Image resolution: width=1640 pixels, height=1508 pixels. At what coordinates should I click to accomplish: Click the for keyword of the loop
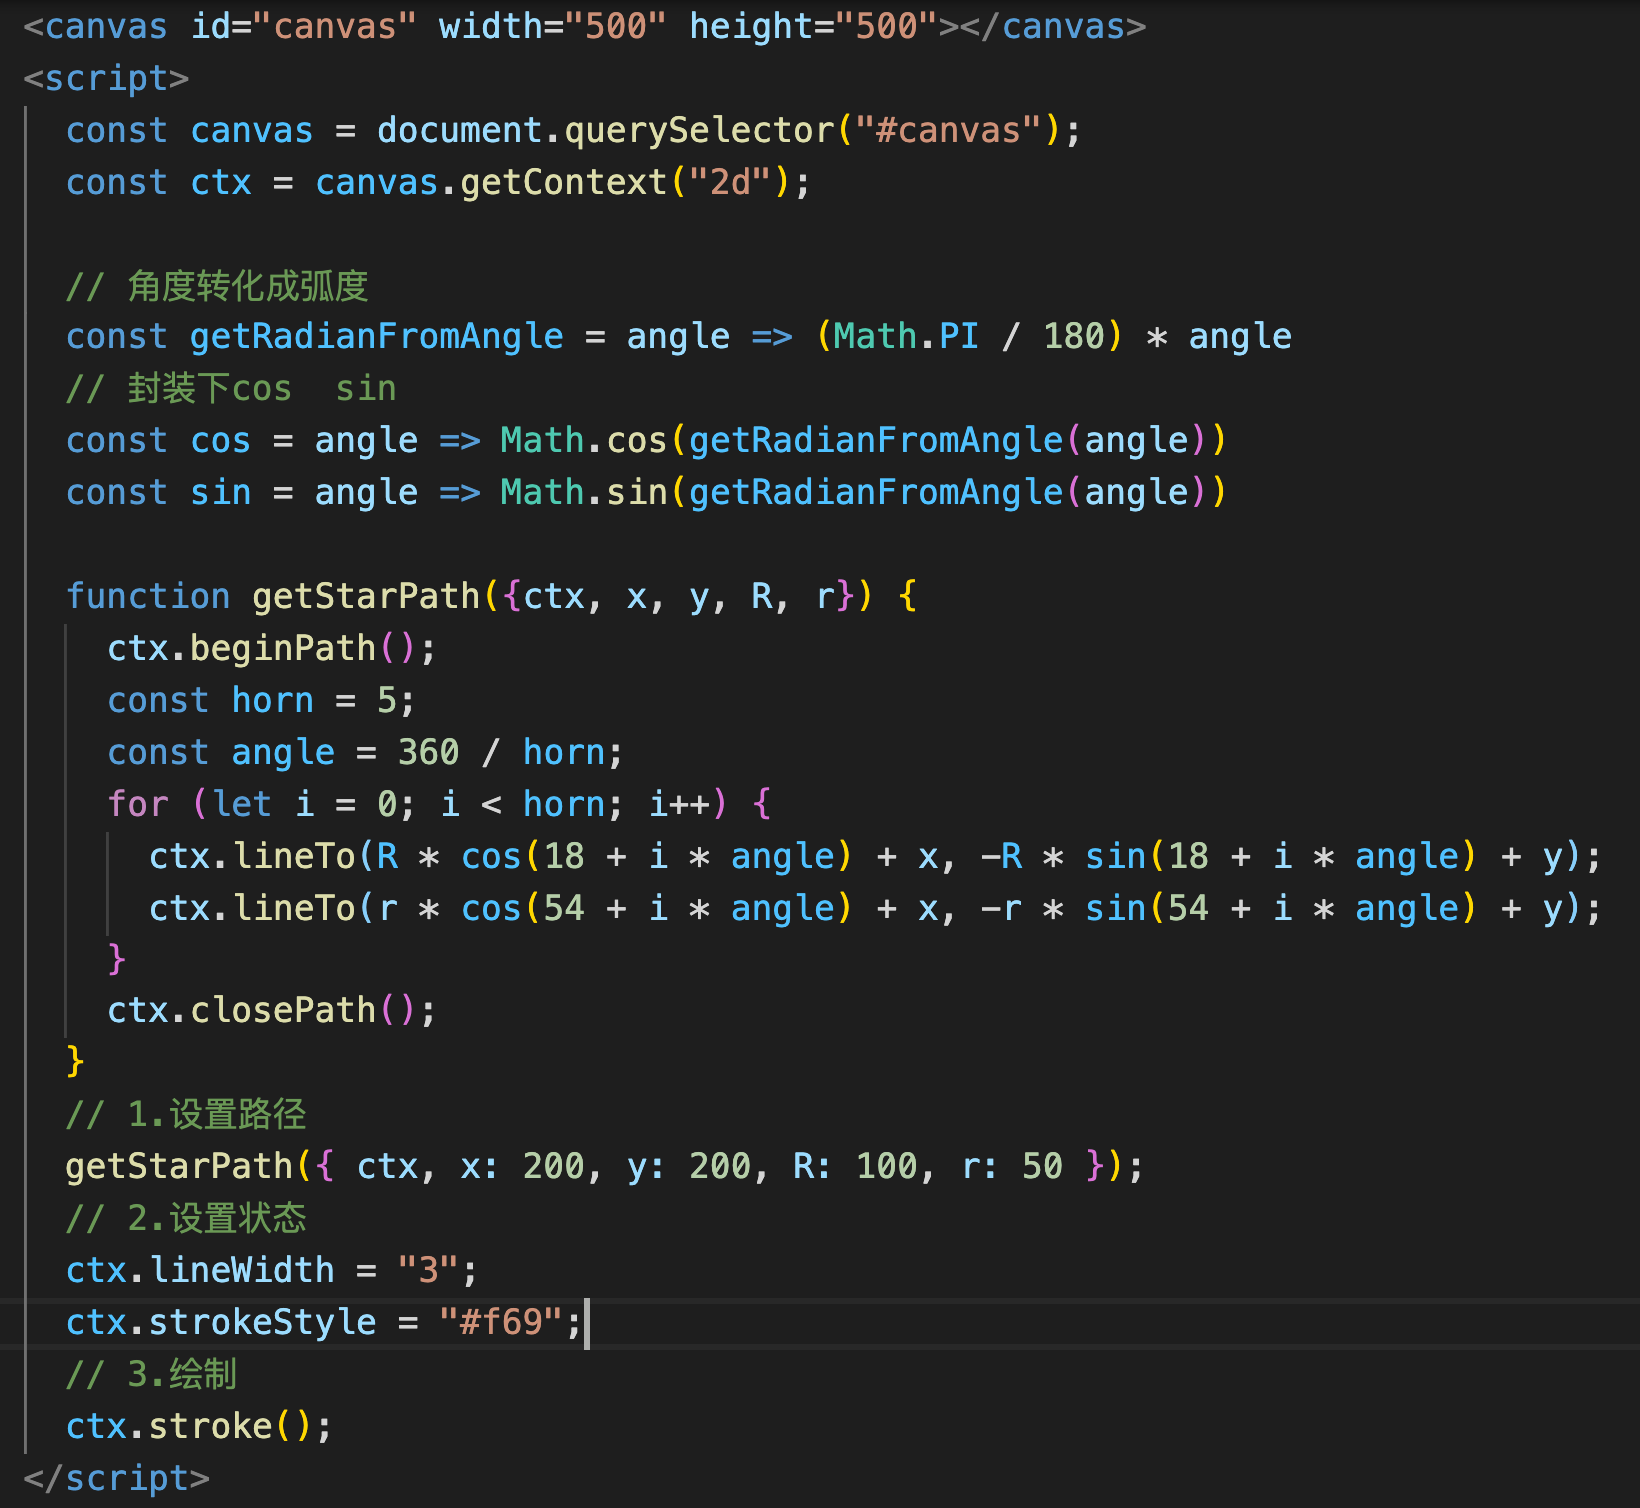pyautogui.click(x=139, y=804)
